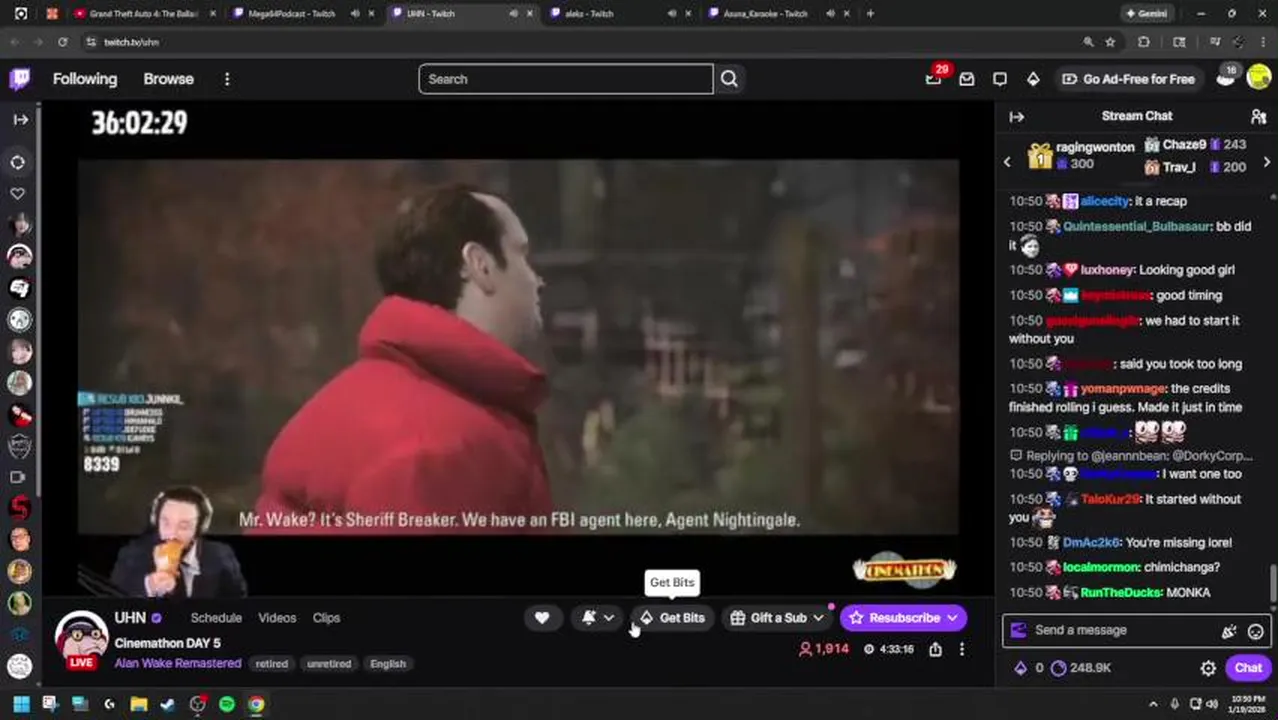This screenshot has width=1278, height=720.
Task: Open the Whispers envelope icon
Action: (x=967, y=79)
